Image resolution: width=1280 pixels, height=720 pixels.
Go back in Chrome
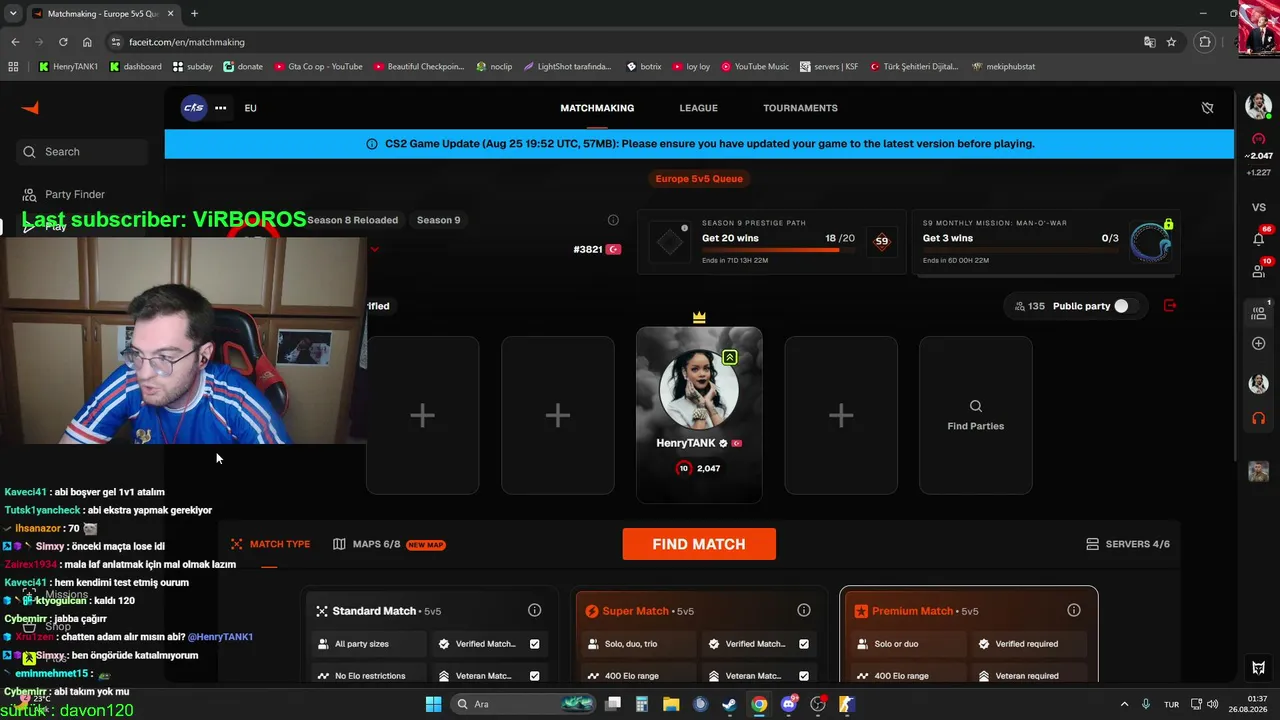click(x=15, y=42)
